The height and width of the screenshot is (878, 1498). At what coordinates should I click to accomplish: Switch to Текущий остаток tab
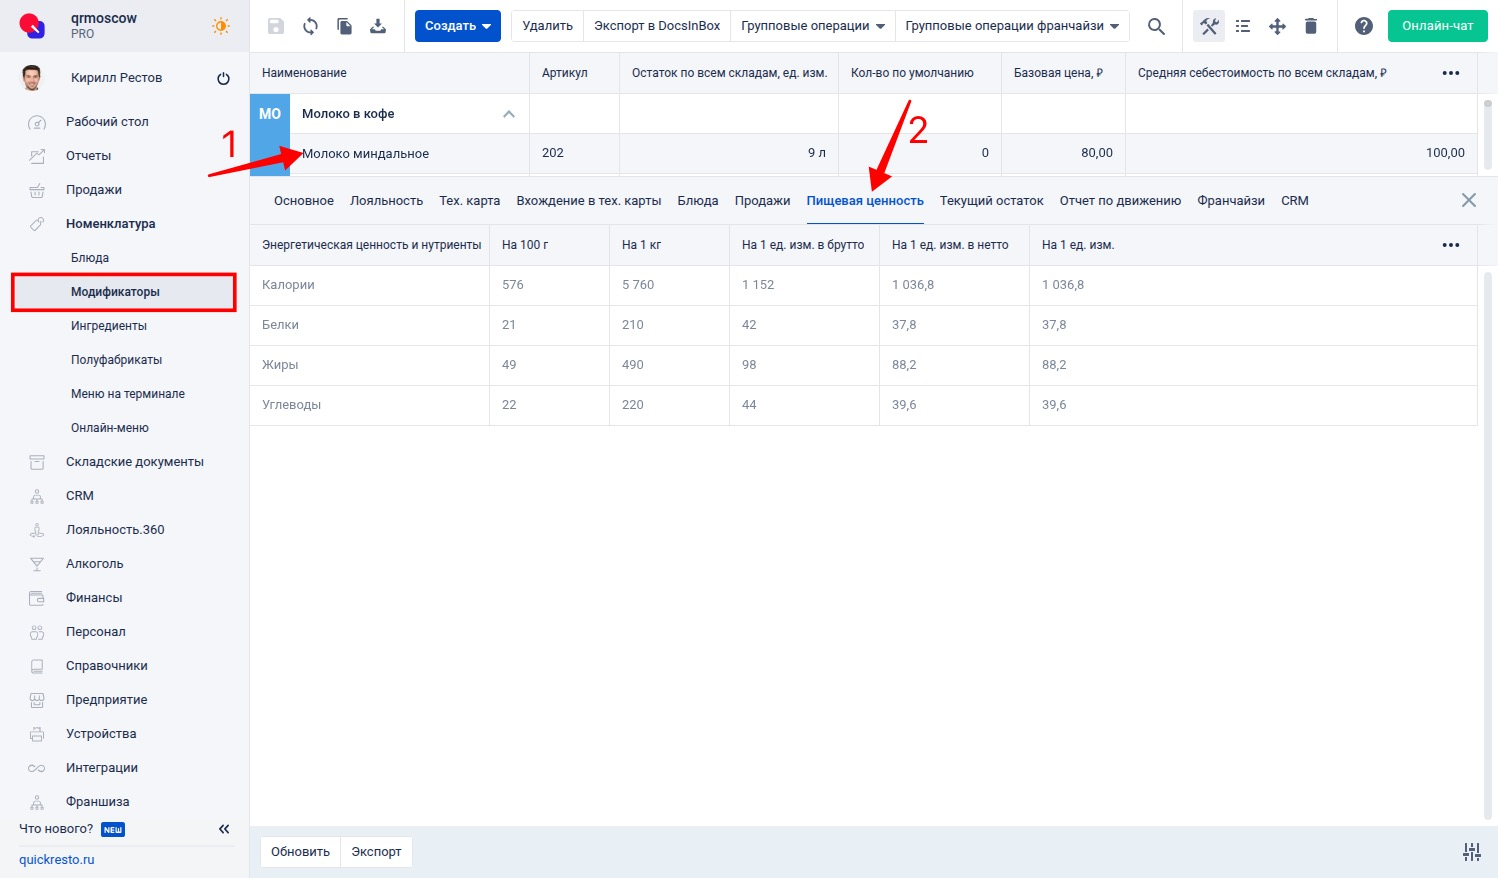[992, 201]
